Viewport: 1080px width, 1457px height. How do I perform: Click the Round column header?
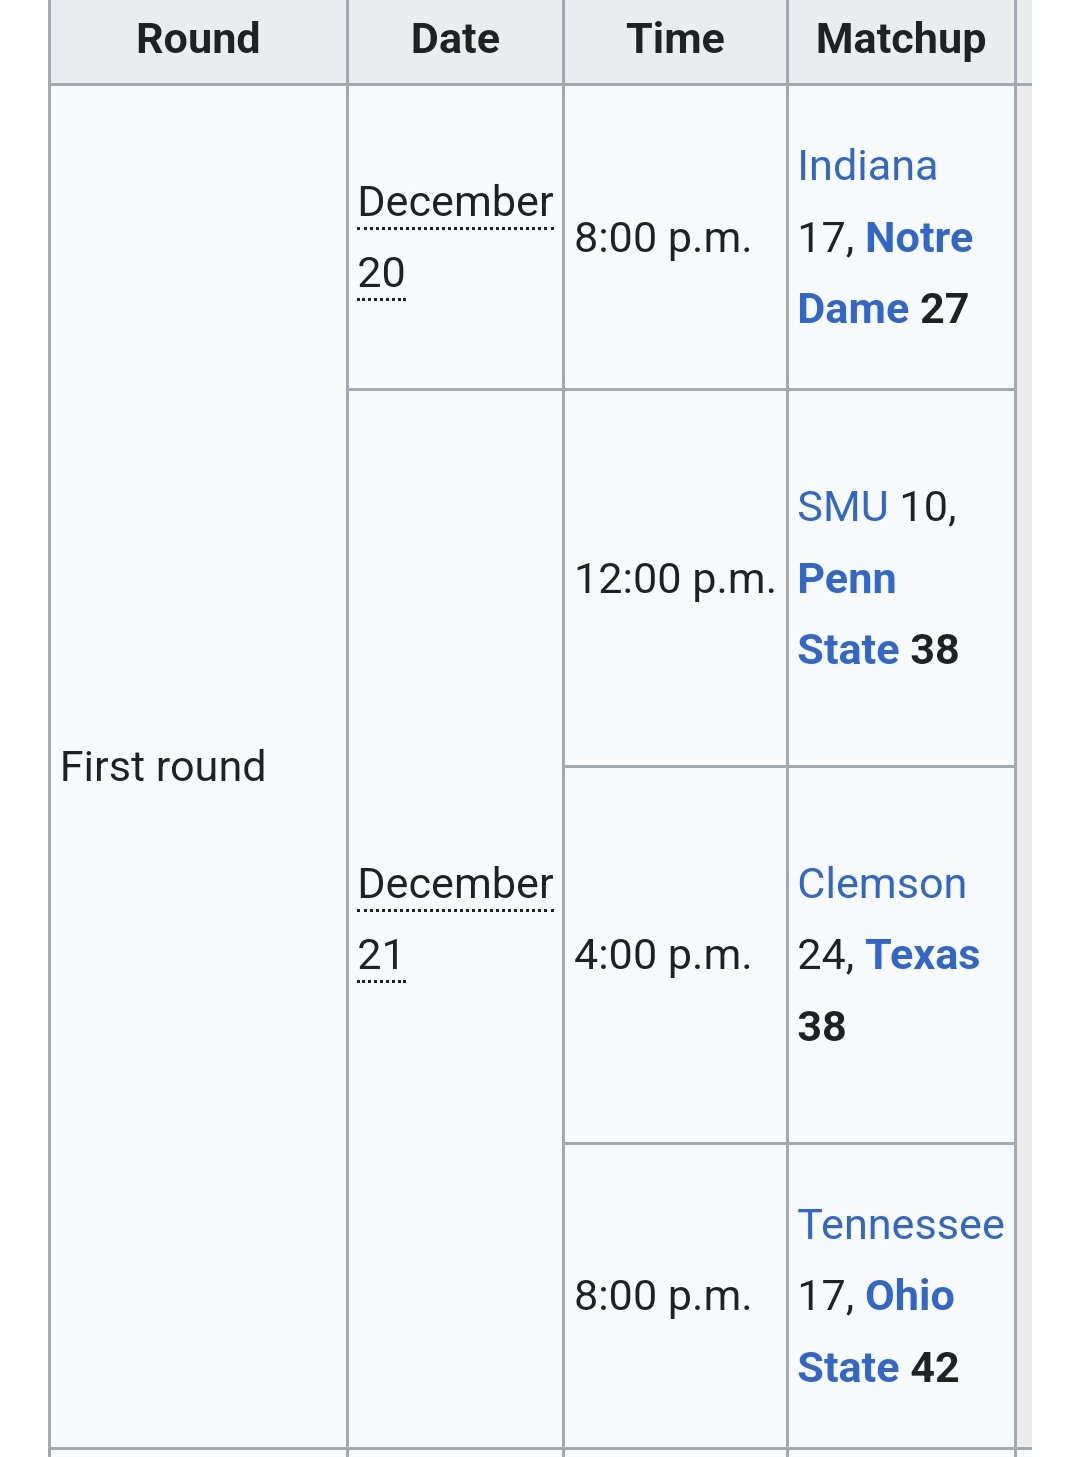(198, 39)
